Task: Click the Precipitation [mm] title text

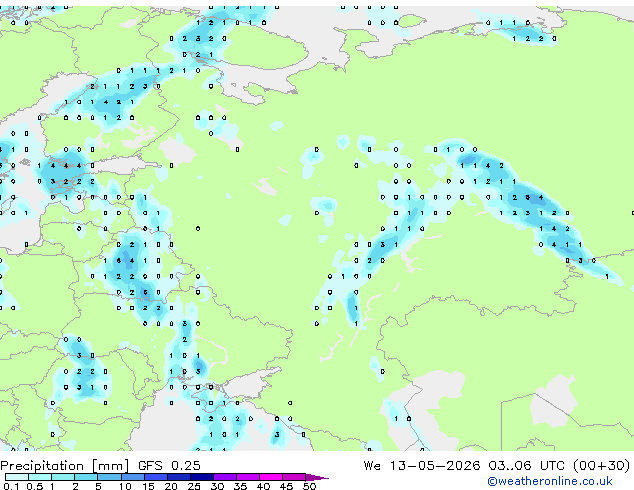Action: pos(65,466)
